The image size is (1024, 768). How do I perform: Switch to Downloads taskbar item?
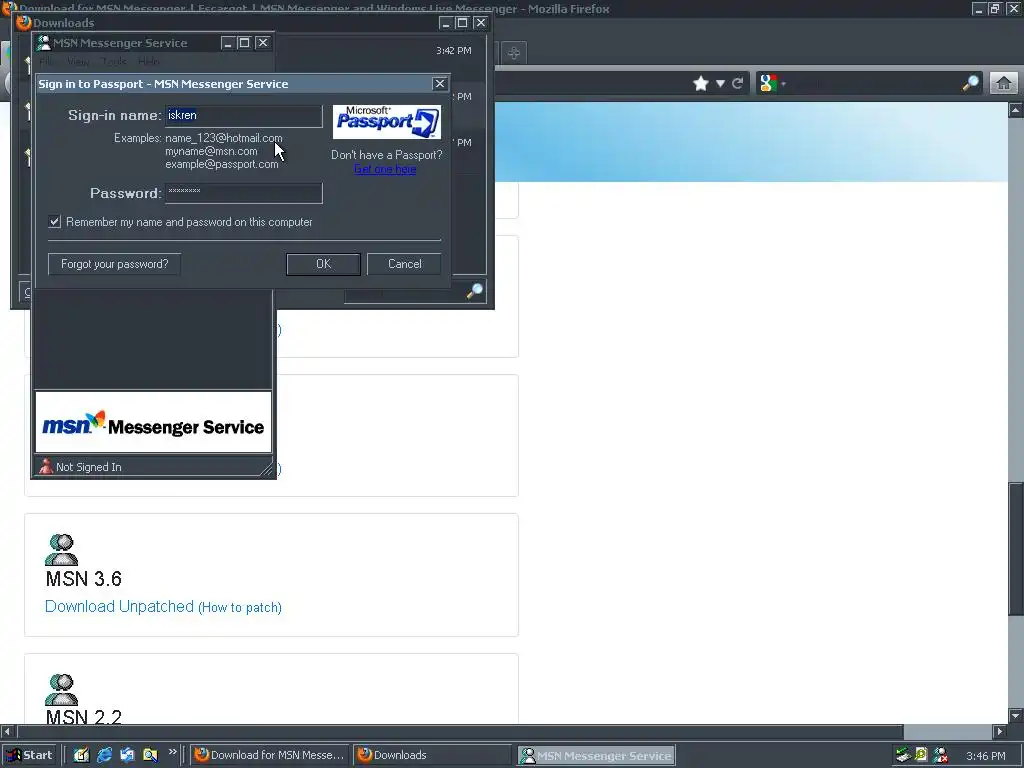tap(434, 755)
